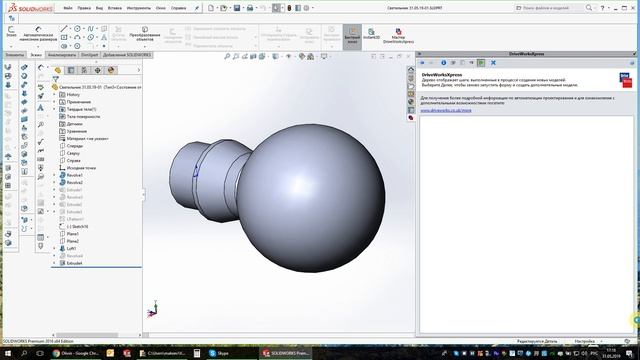Open the ConfigurationManager tab

84,70
